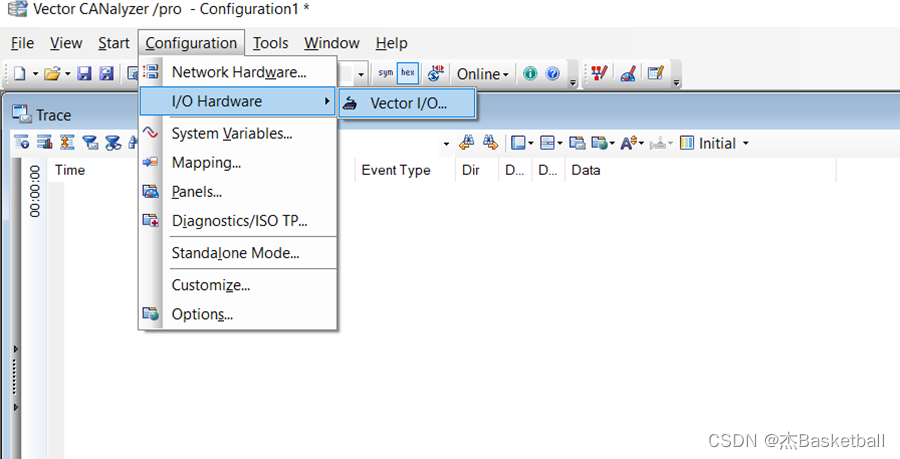This screenshot has width=900, height=459.
Task: Click the blue help question icon
Action: coord(553,73)
